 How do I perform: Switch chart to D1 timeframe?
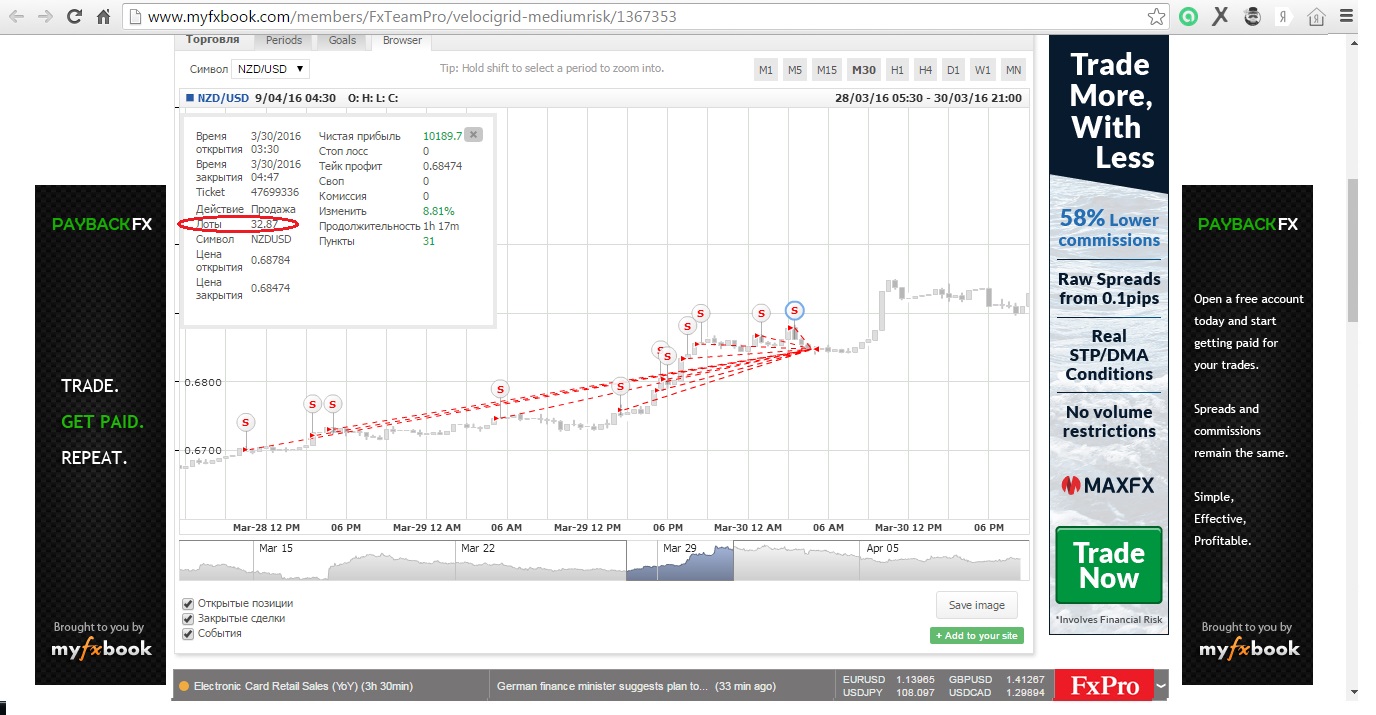953,70
